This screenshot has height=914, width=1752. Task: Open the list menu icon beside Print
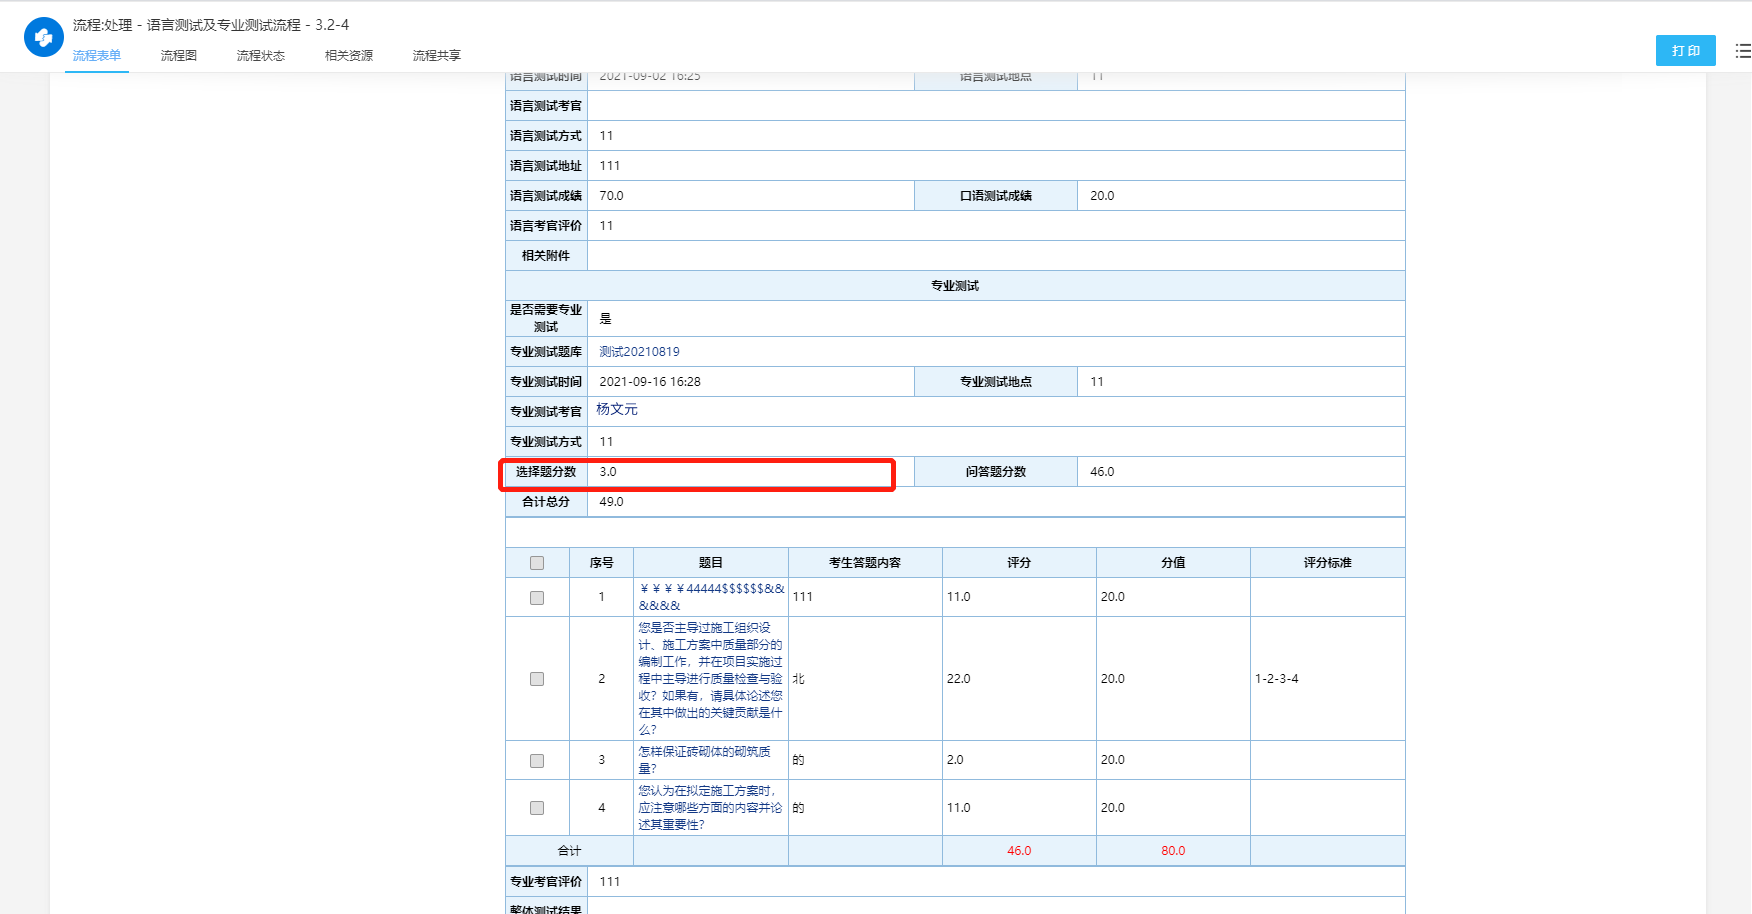[x=1743, y=50]
